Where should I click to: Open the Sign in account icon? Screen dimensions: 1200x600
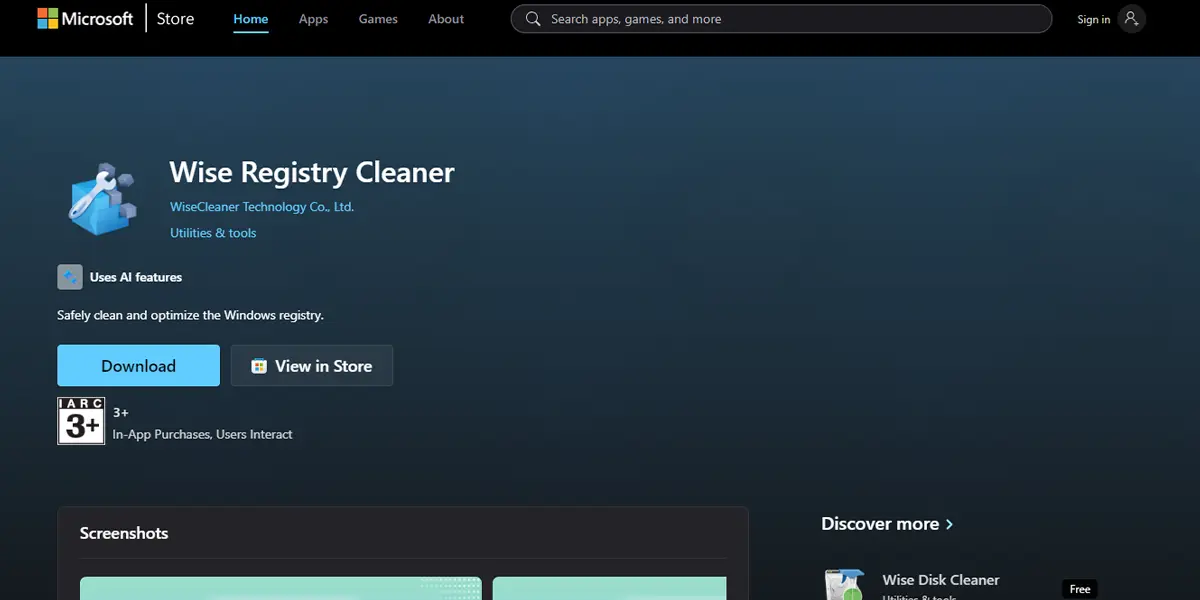(x=1131, y=18)
